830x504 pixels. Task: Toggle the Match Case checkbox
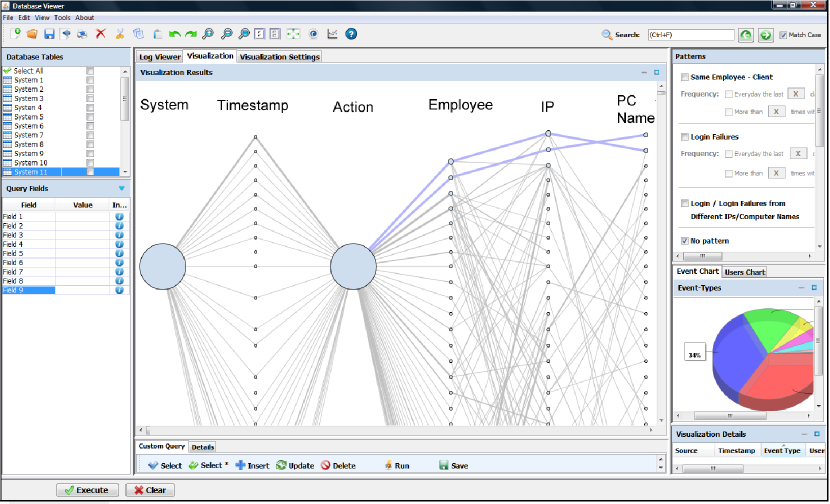click(x=784, y=35)
